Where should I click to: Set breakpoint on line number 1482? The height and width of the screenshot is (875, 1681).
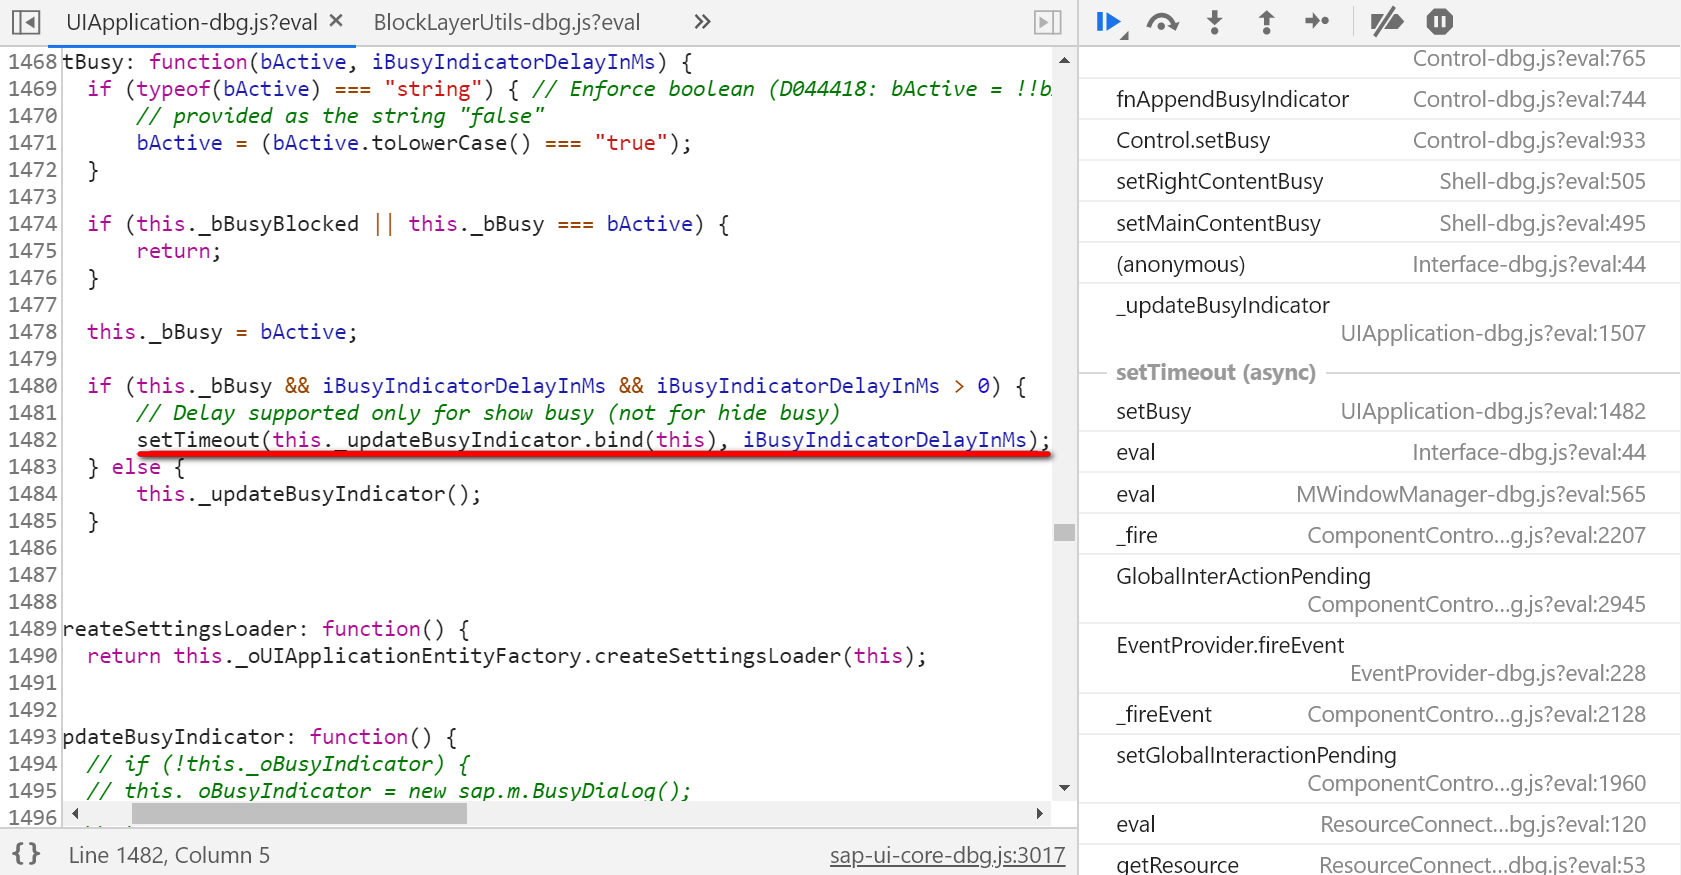coord(33,440)
